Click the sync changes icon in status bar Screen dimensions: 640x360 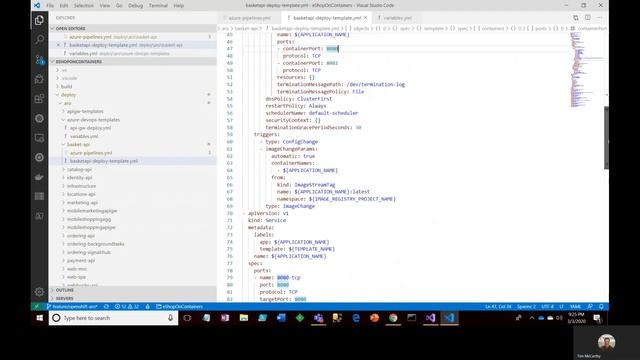coord(106,307)
